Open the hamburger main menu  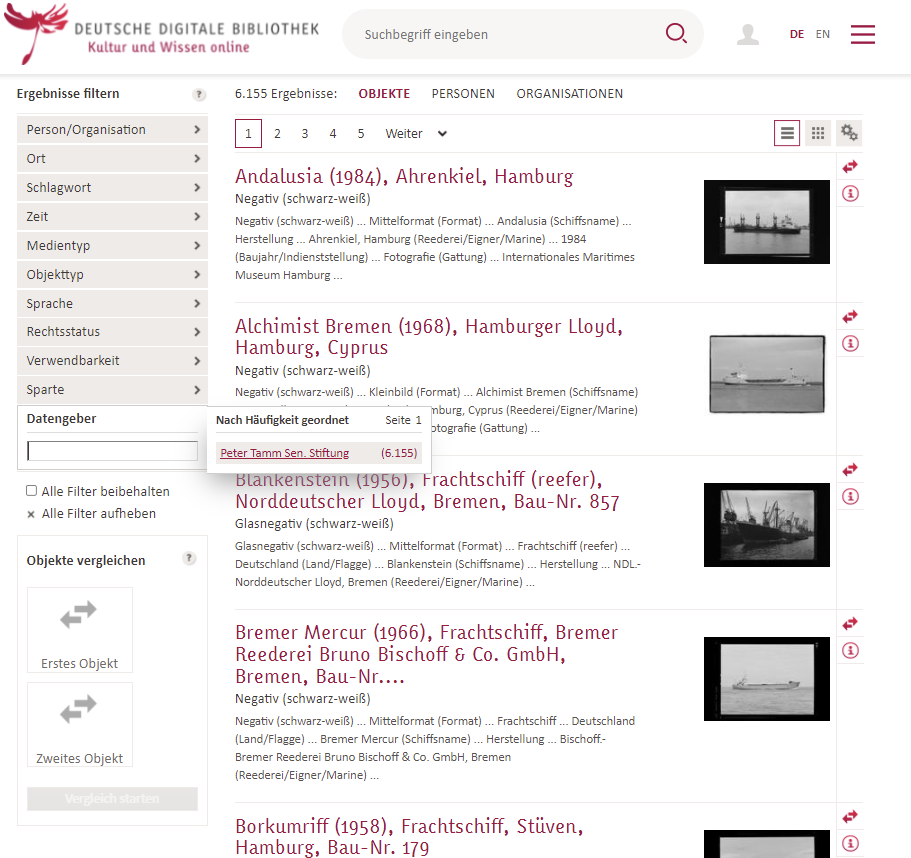(x=863, y=34)
